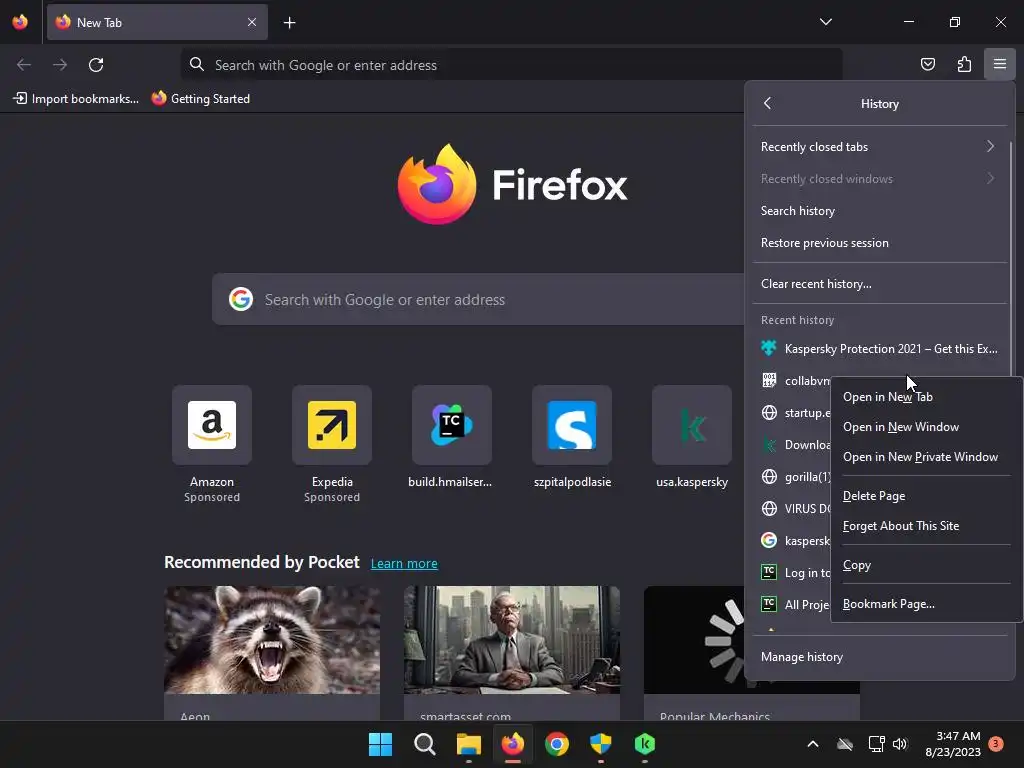Select the New Tab tab
Screen dimensions: 1024x768
click(157, 22)
